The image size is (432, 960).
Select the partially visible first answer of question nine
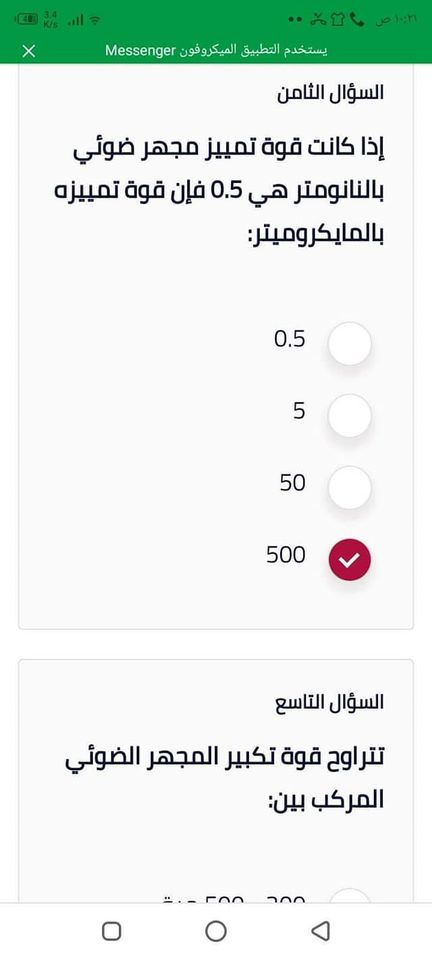pos(349,896)
